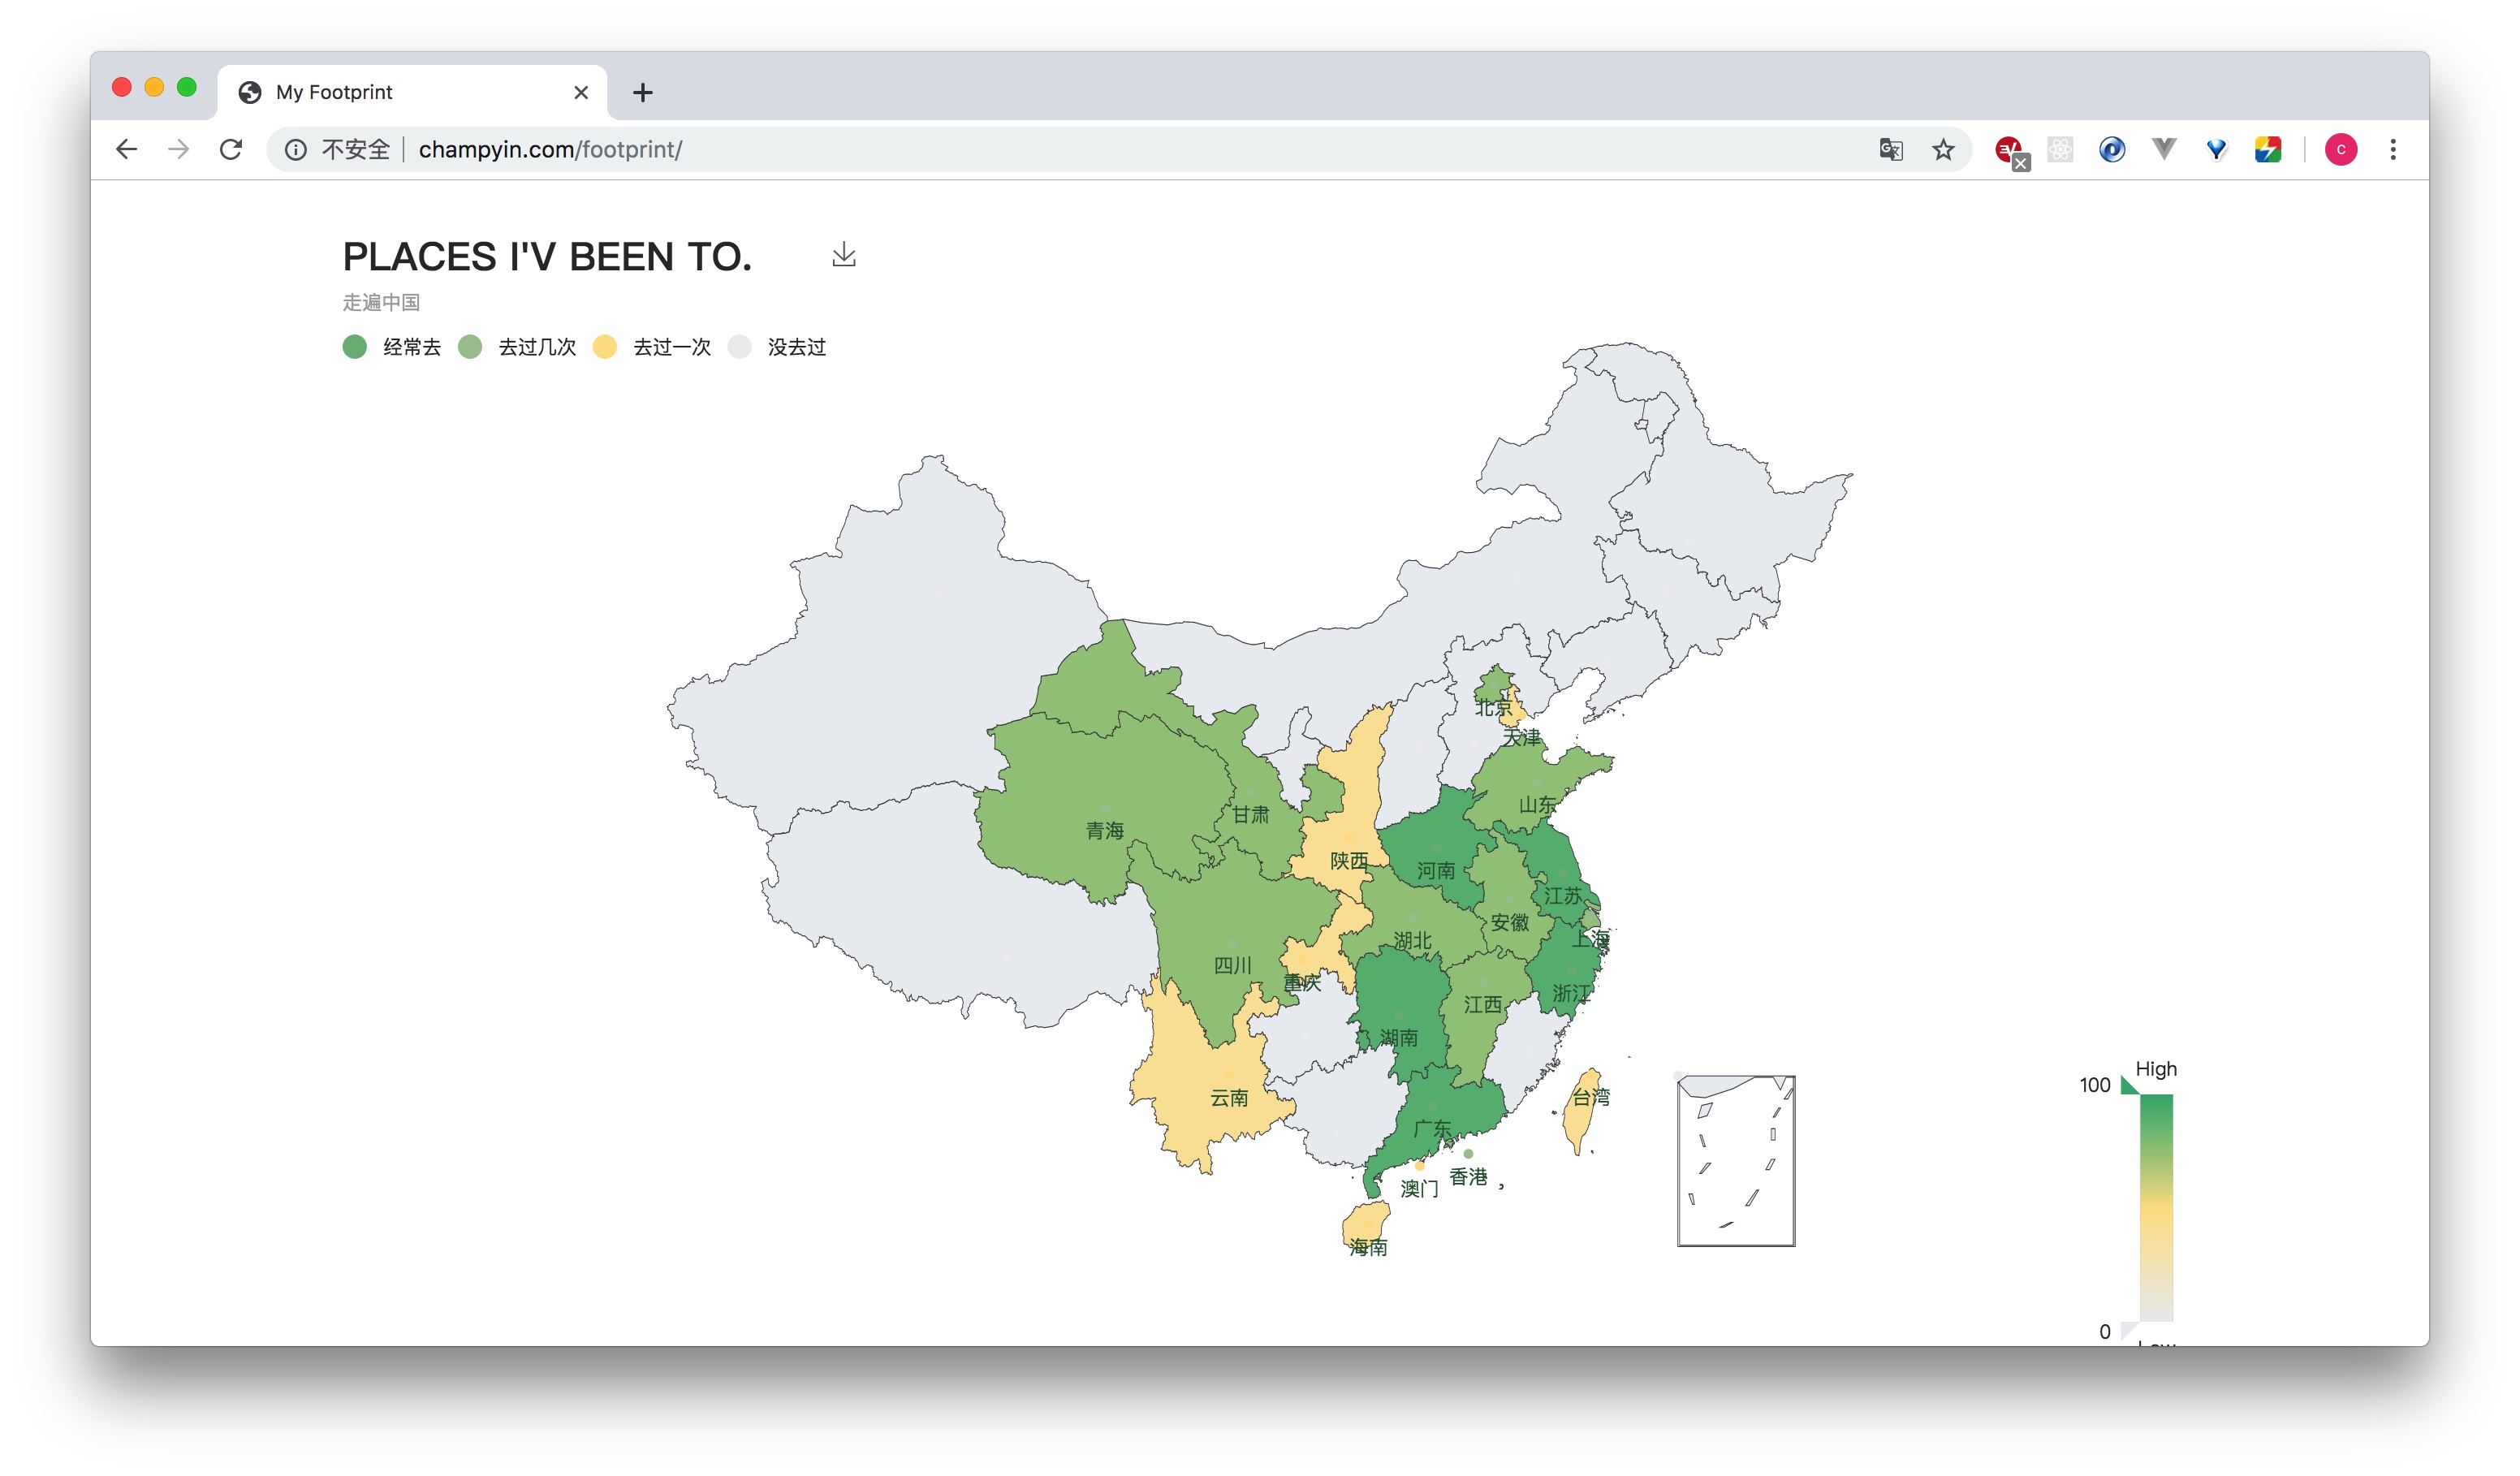Click the Vue.js devtools extension icon

coord(2164,149)
